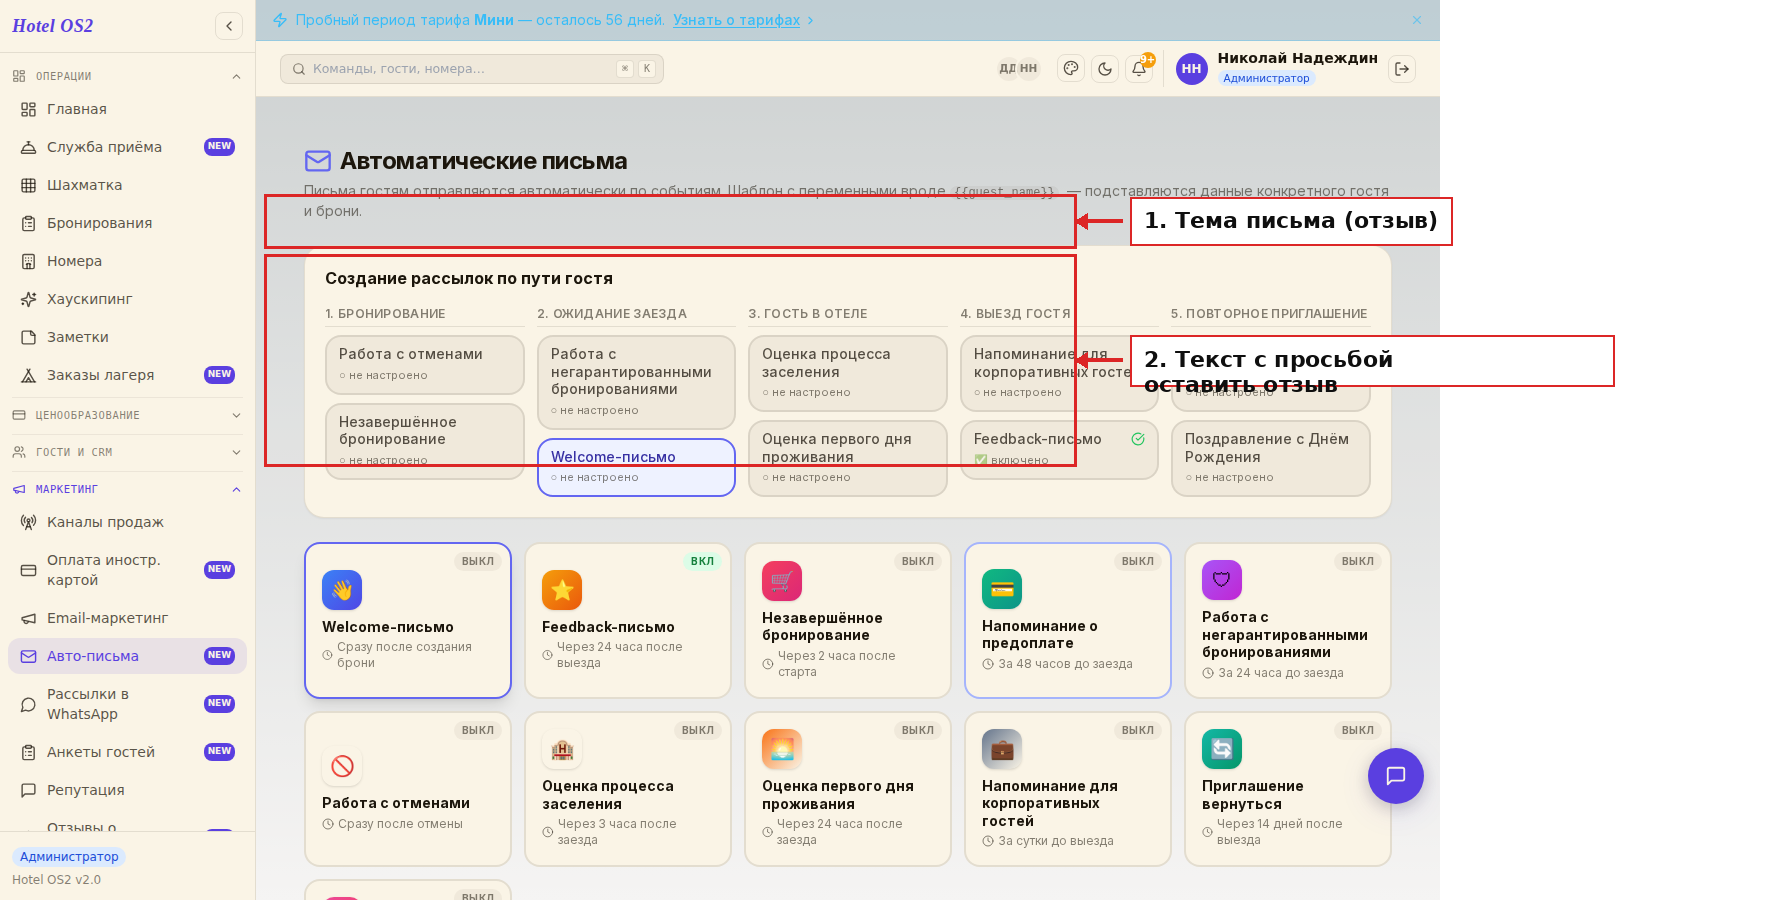Expand the ГОСТИ И CRM sidebar section
The width and height of the screenshot is (1780, 900).
point(127,452)
